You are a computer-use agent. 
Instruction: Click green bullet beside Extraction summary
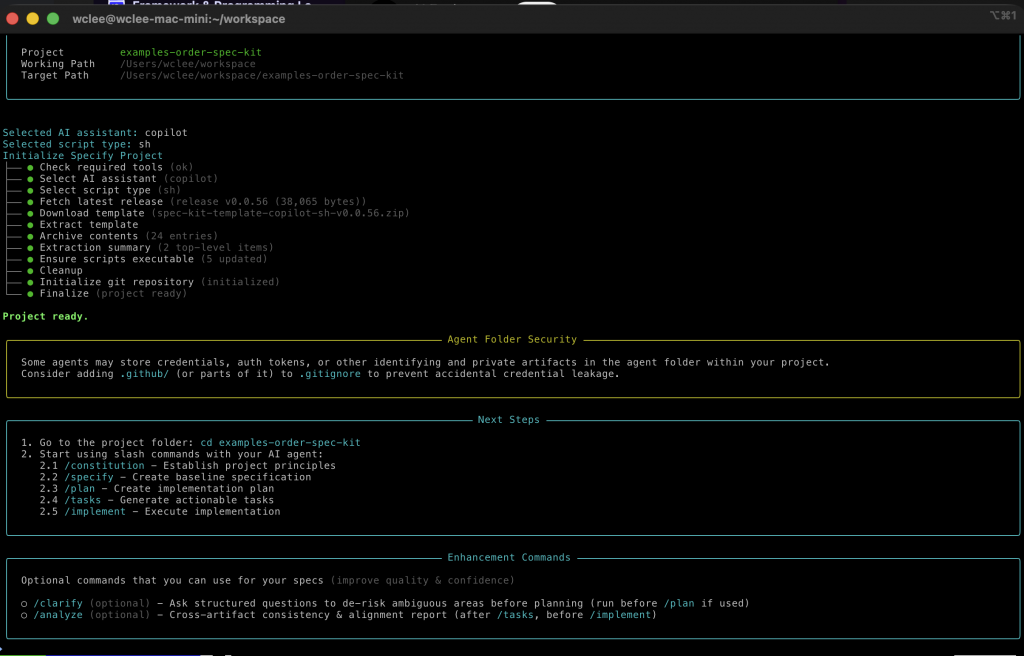pyautogui.click(x=30, y=248)
